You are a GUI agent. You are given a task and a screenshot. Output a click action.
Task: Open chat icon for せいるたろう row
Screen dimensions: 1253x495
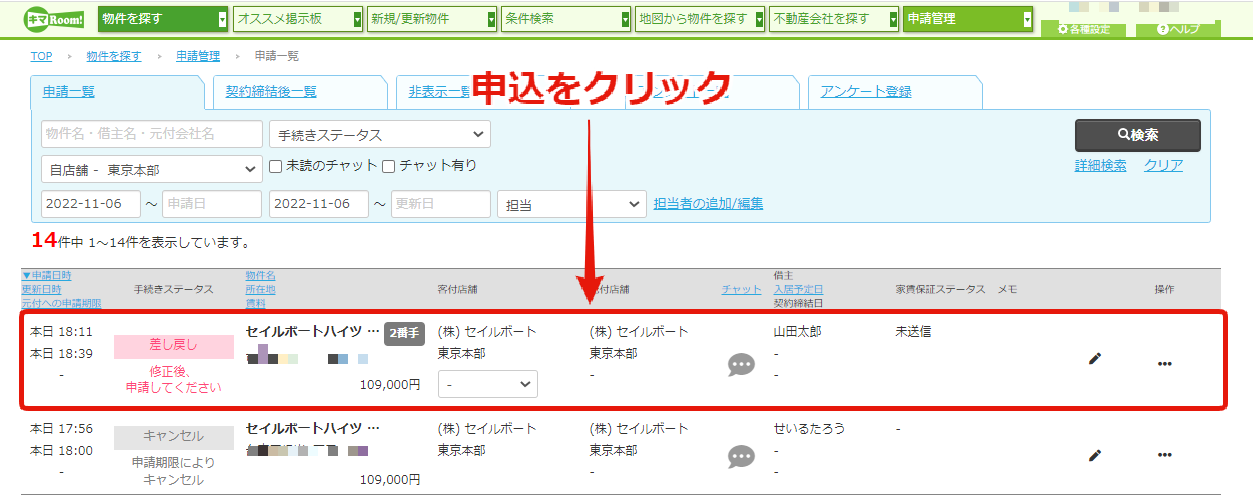point(741,457)
